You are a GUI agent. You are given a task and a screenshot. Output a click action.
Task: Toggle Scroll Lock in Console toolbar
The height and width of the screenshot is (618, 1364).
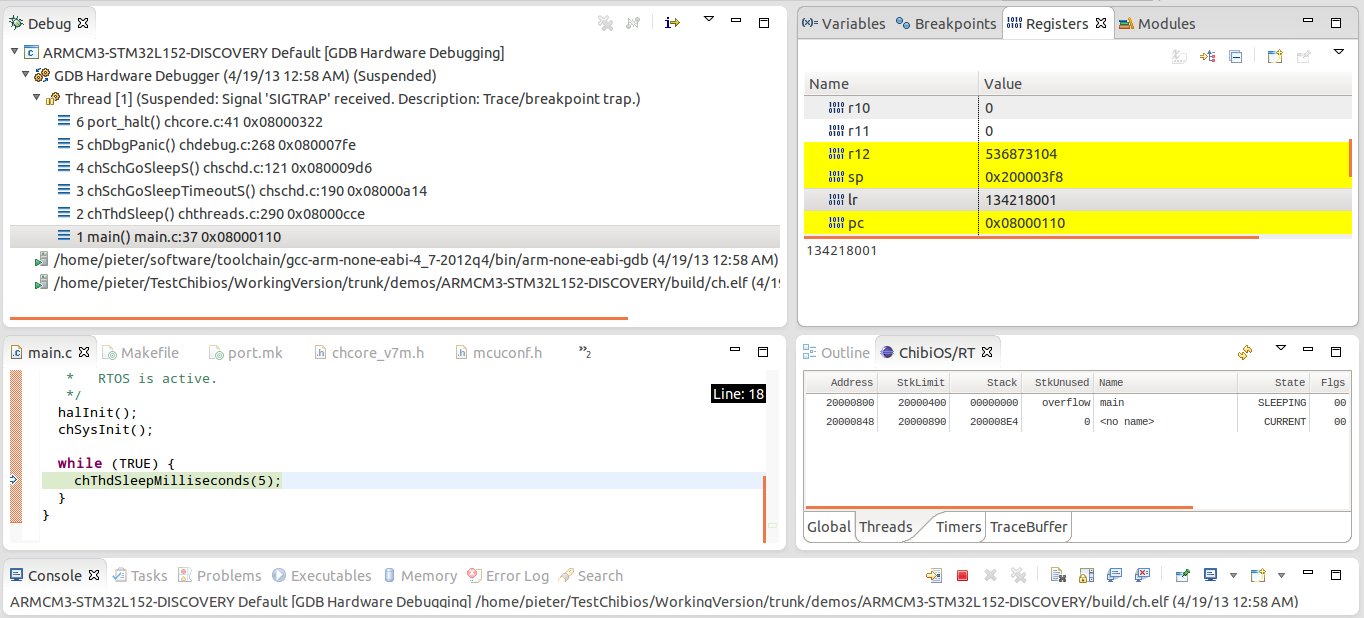[1086, 576]
